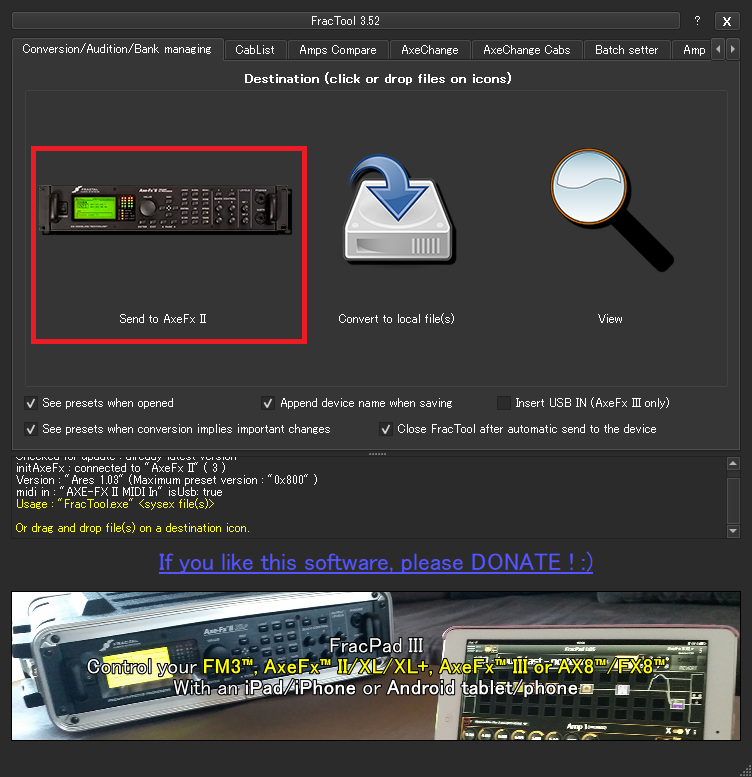Close the FracTool window with X
This screenshot has width=752, height=777.
[727, 21]
